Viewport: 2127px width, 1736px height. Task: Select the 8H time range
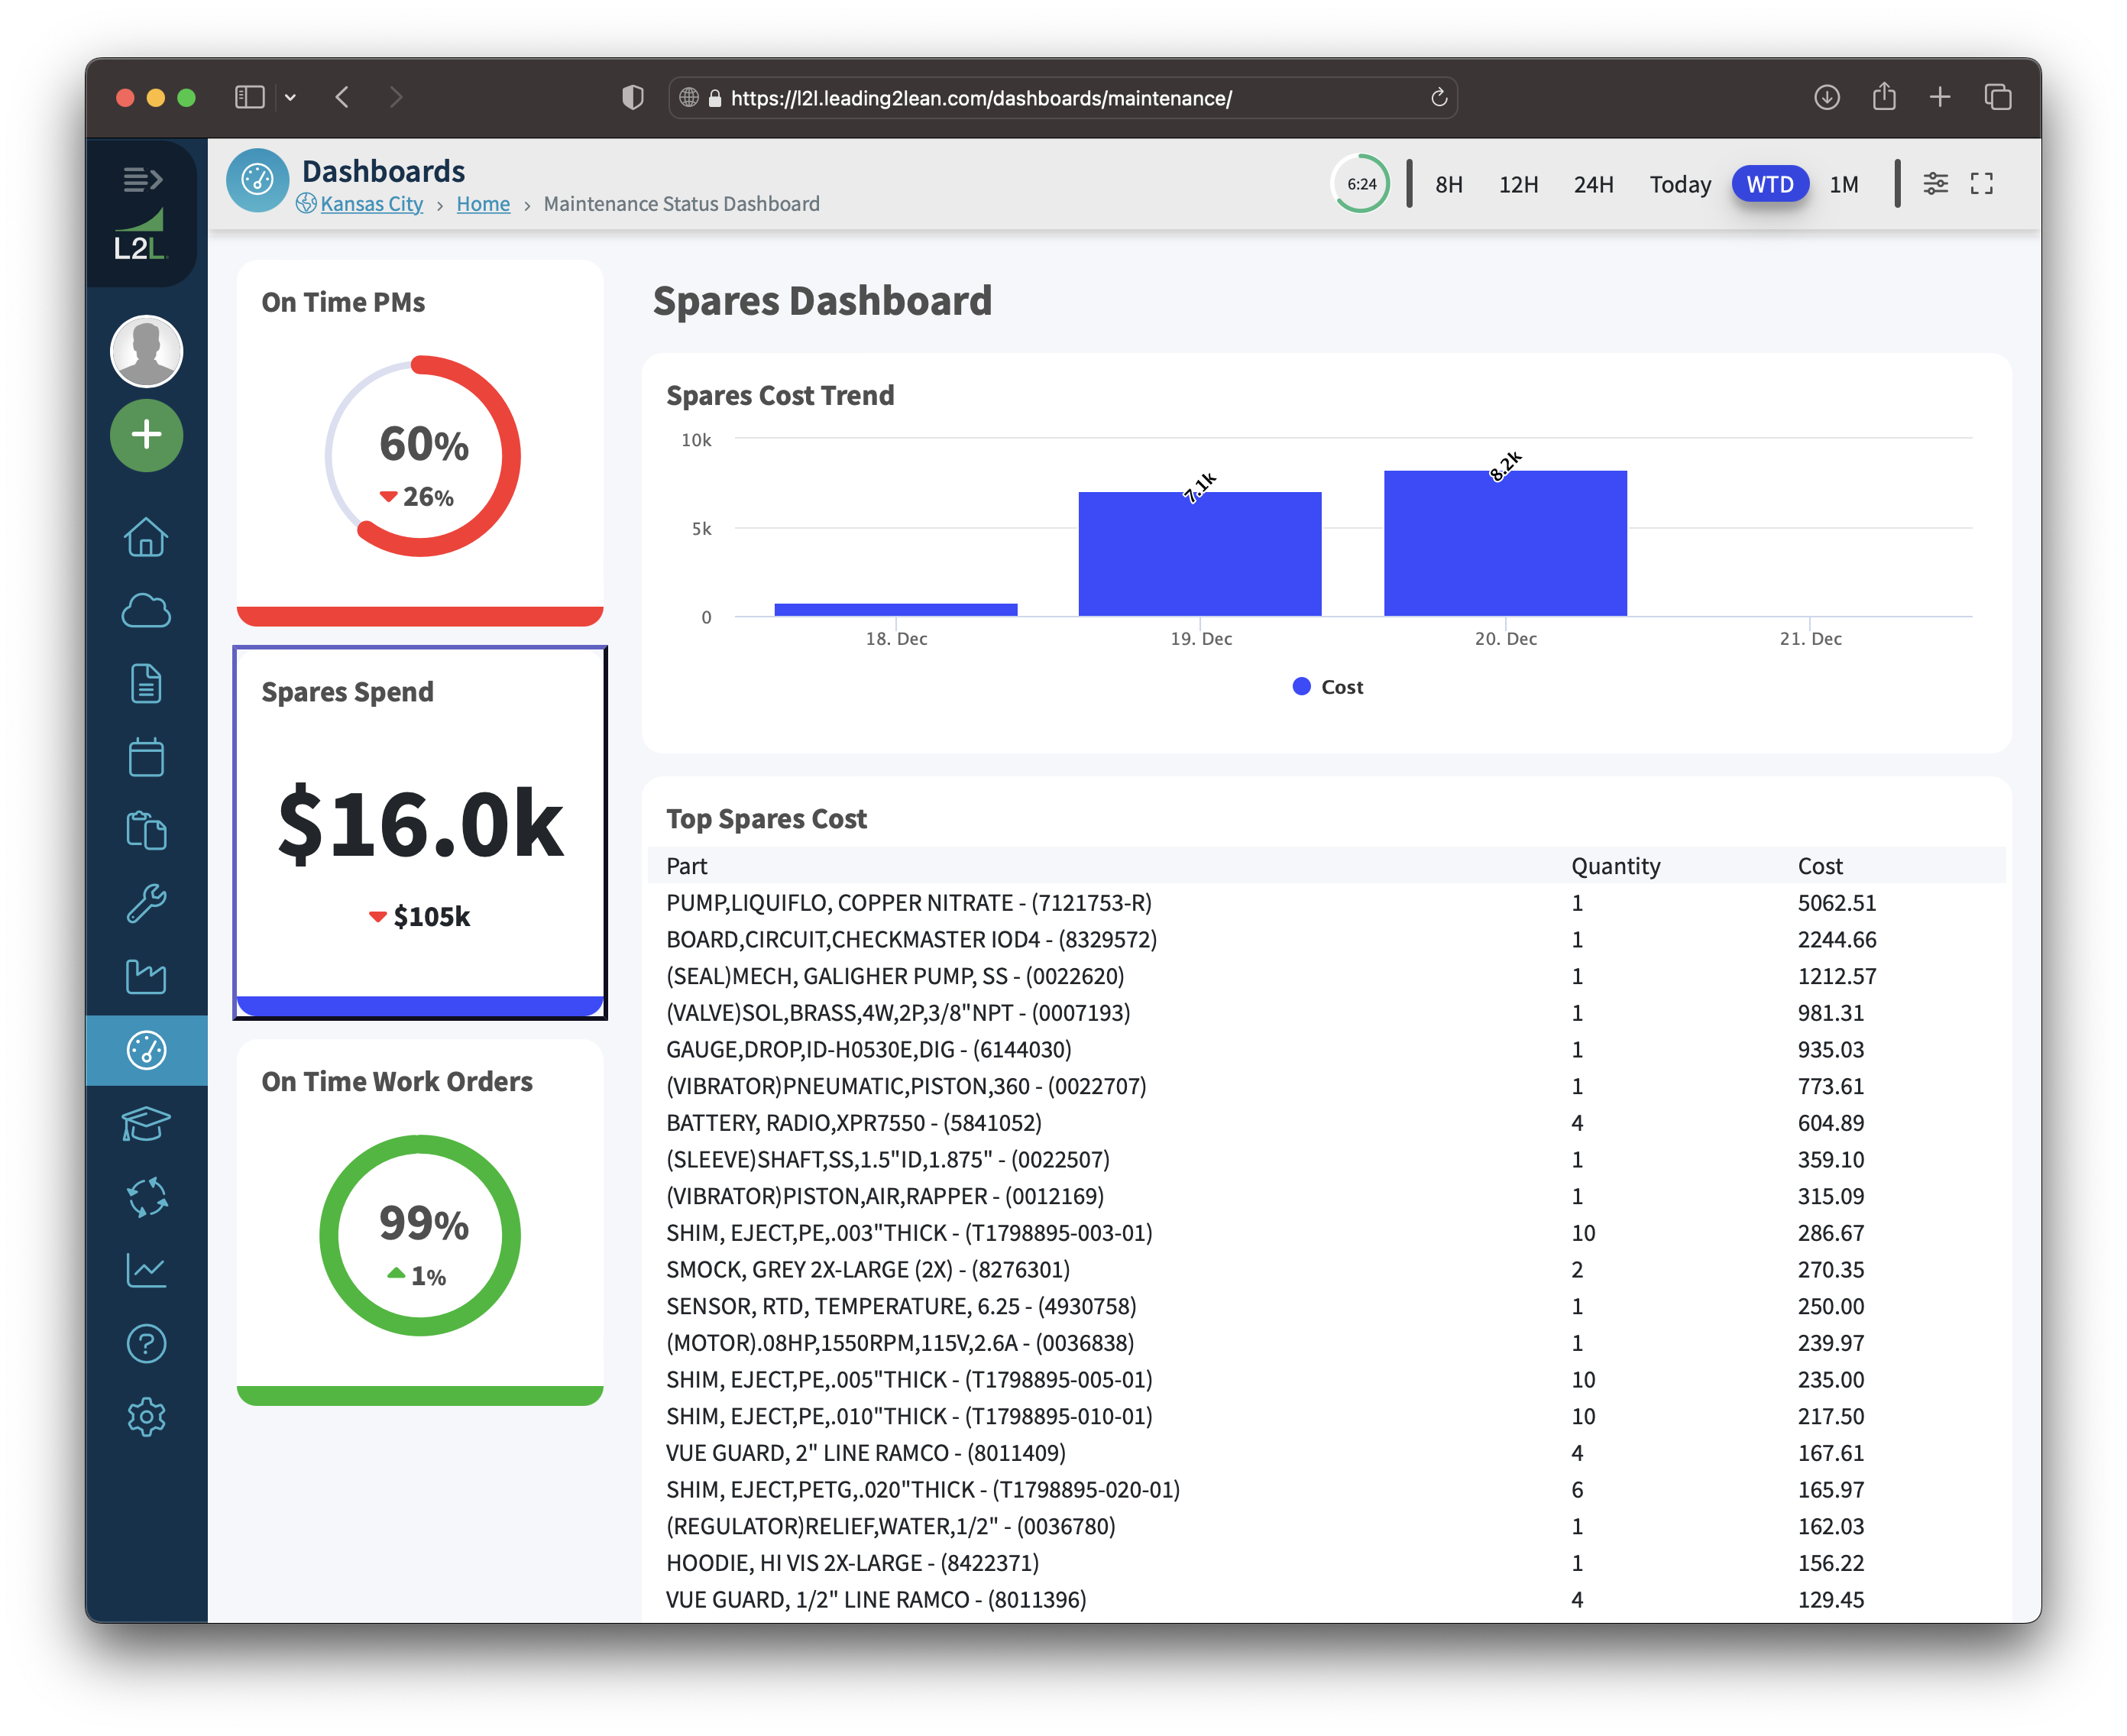coord(1449,184)
